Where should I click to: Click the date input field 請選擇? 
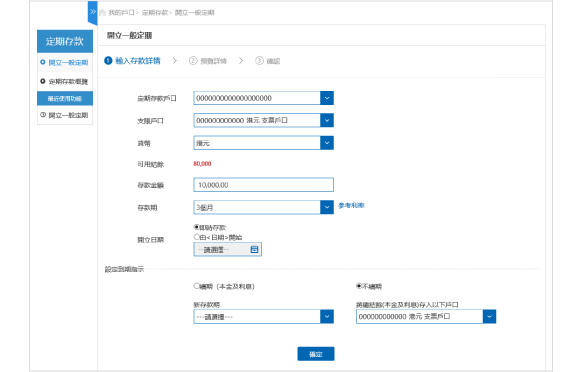[228, 249]
